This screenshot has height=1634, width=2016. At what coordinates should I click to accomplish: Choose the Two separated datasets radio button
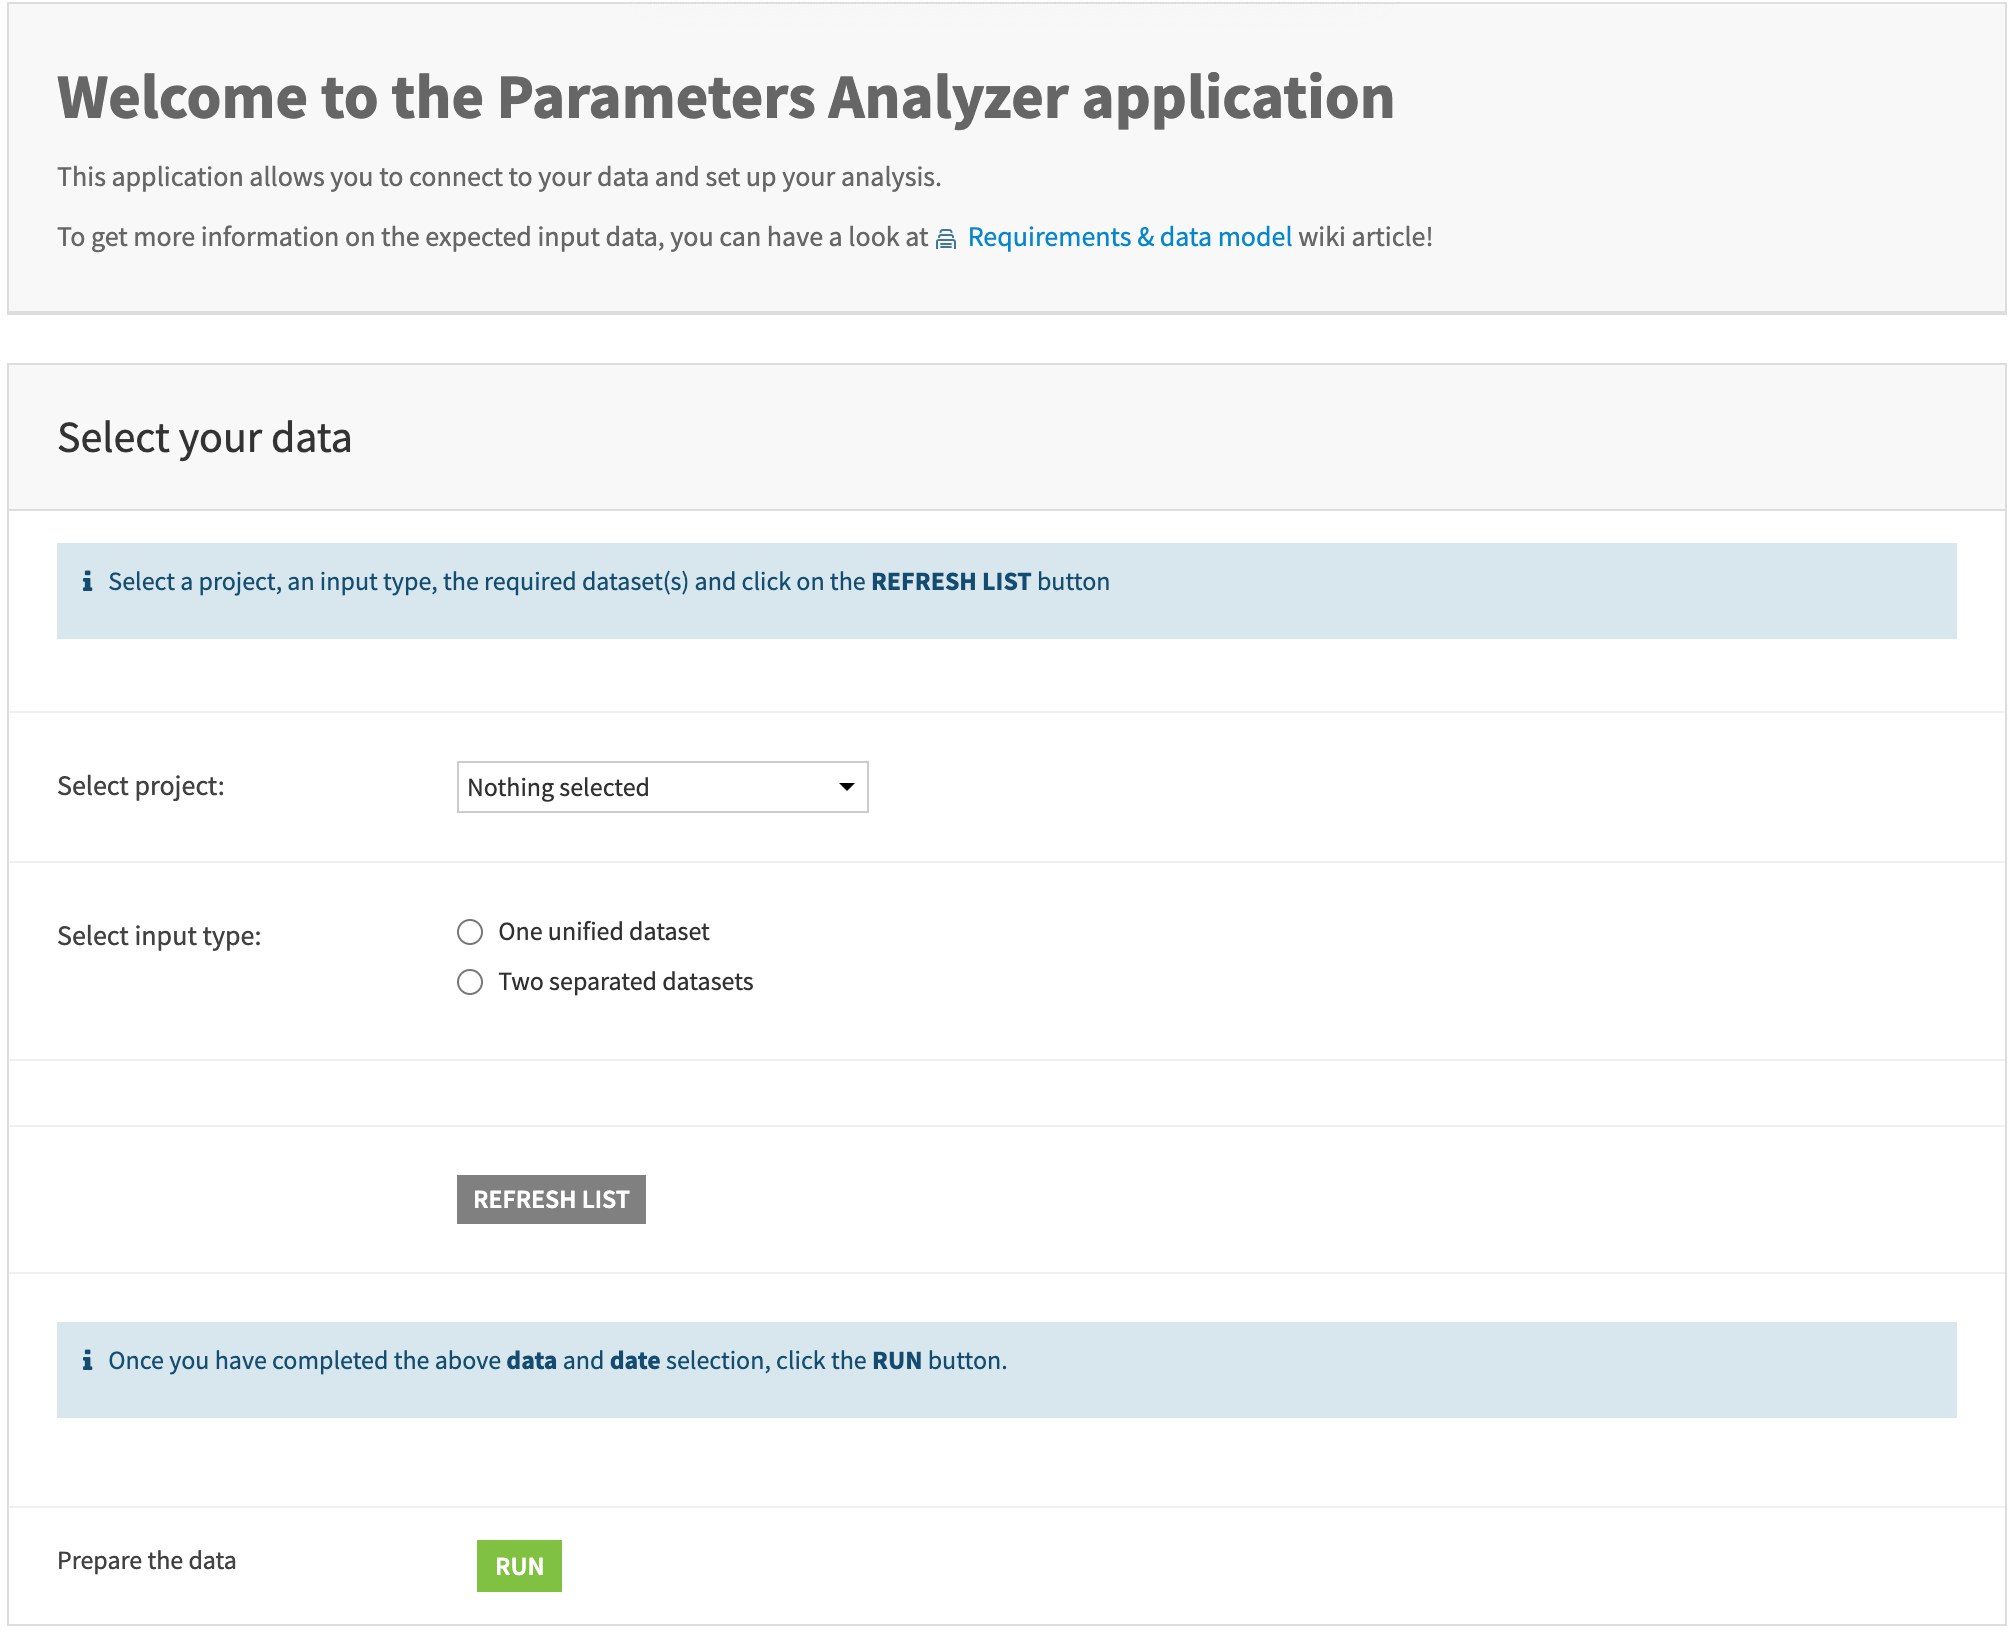point(470,982)
